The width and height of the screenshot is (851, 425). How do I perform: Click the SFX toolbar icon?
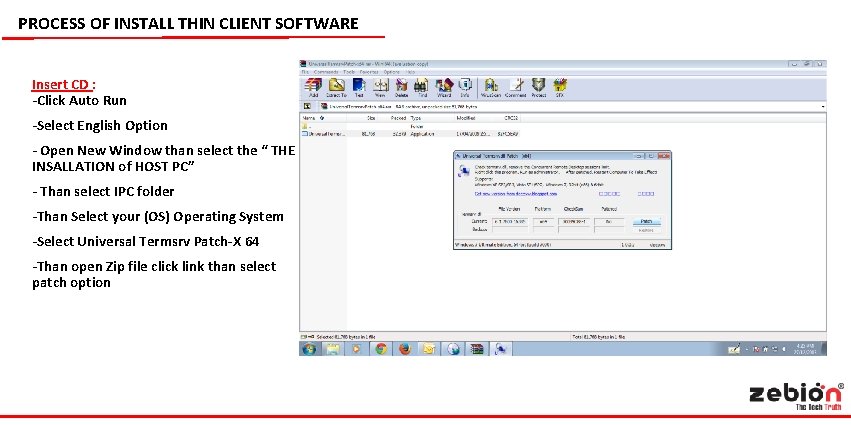pyautogui.click(x=560, y=87)
